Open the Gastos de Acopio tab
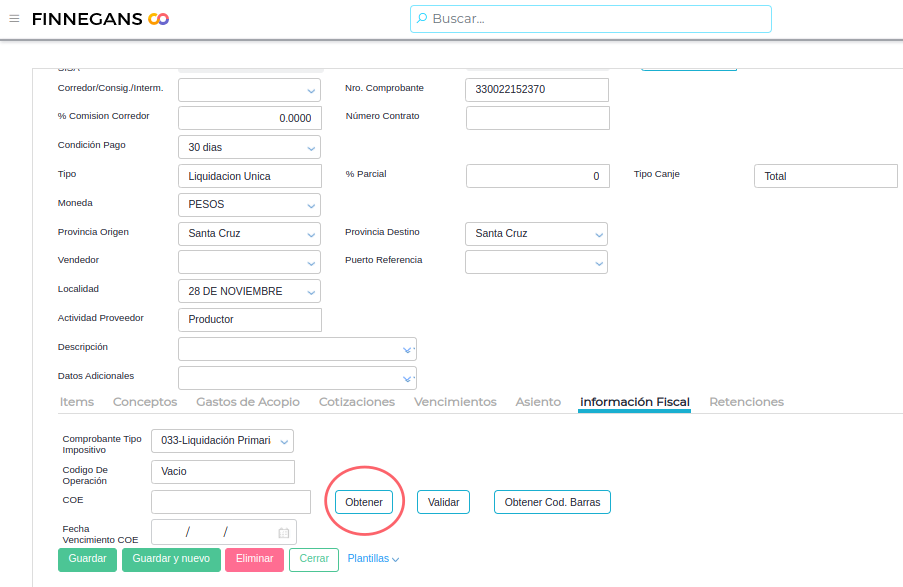The height and width of the screenshot is (587, 903). (x=248, y=402)
